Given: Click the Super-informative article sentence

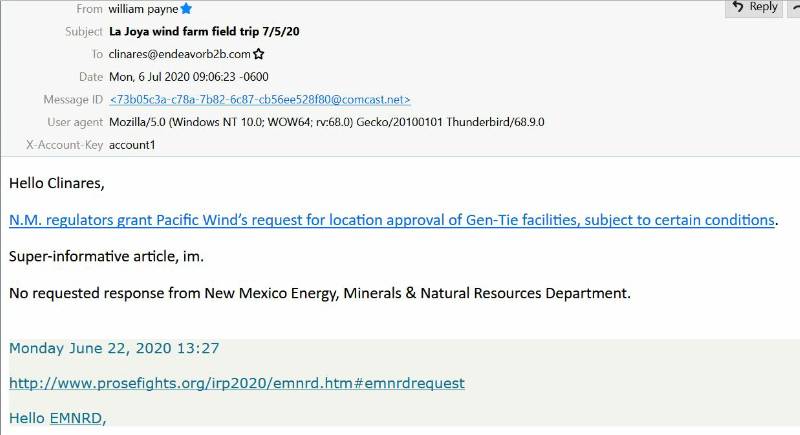Looking at the screenshot, I should pyautogui.click(x=107, y=256).
